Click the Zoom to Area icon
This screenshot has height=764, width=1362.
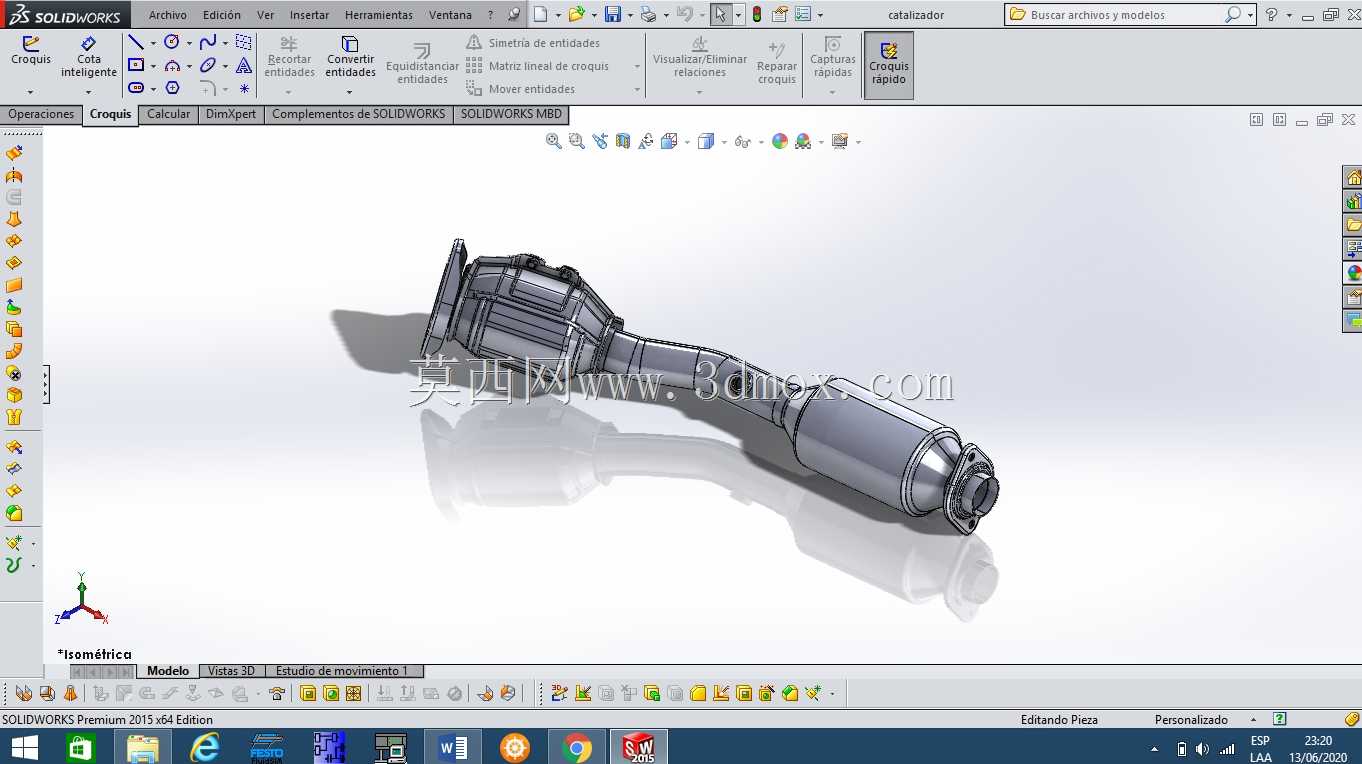click(576, 142)
